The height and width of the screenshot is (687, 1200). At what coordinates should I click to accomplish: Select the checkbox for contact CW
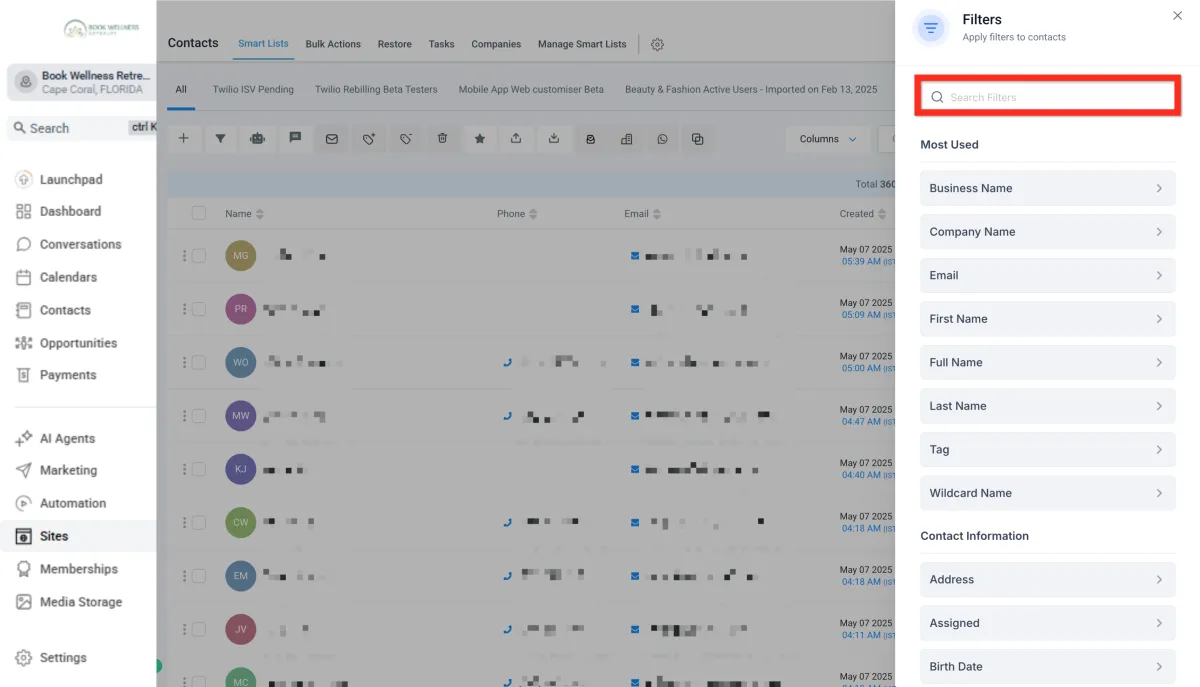(x=199, y=522)
